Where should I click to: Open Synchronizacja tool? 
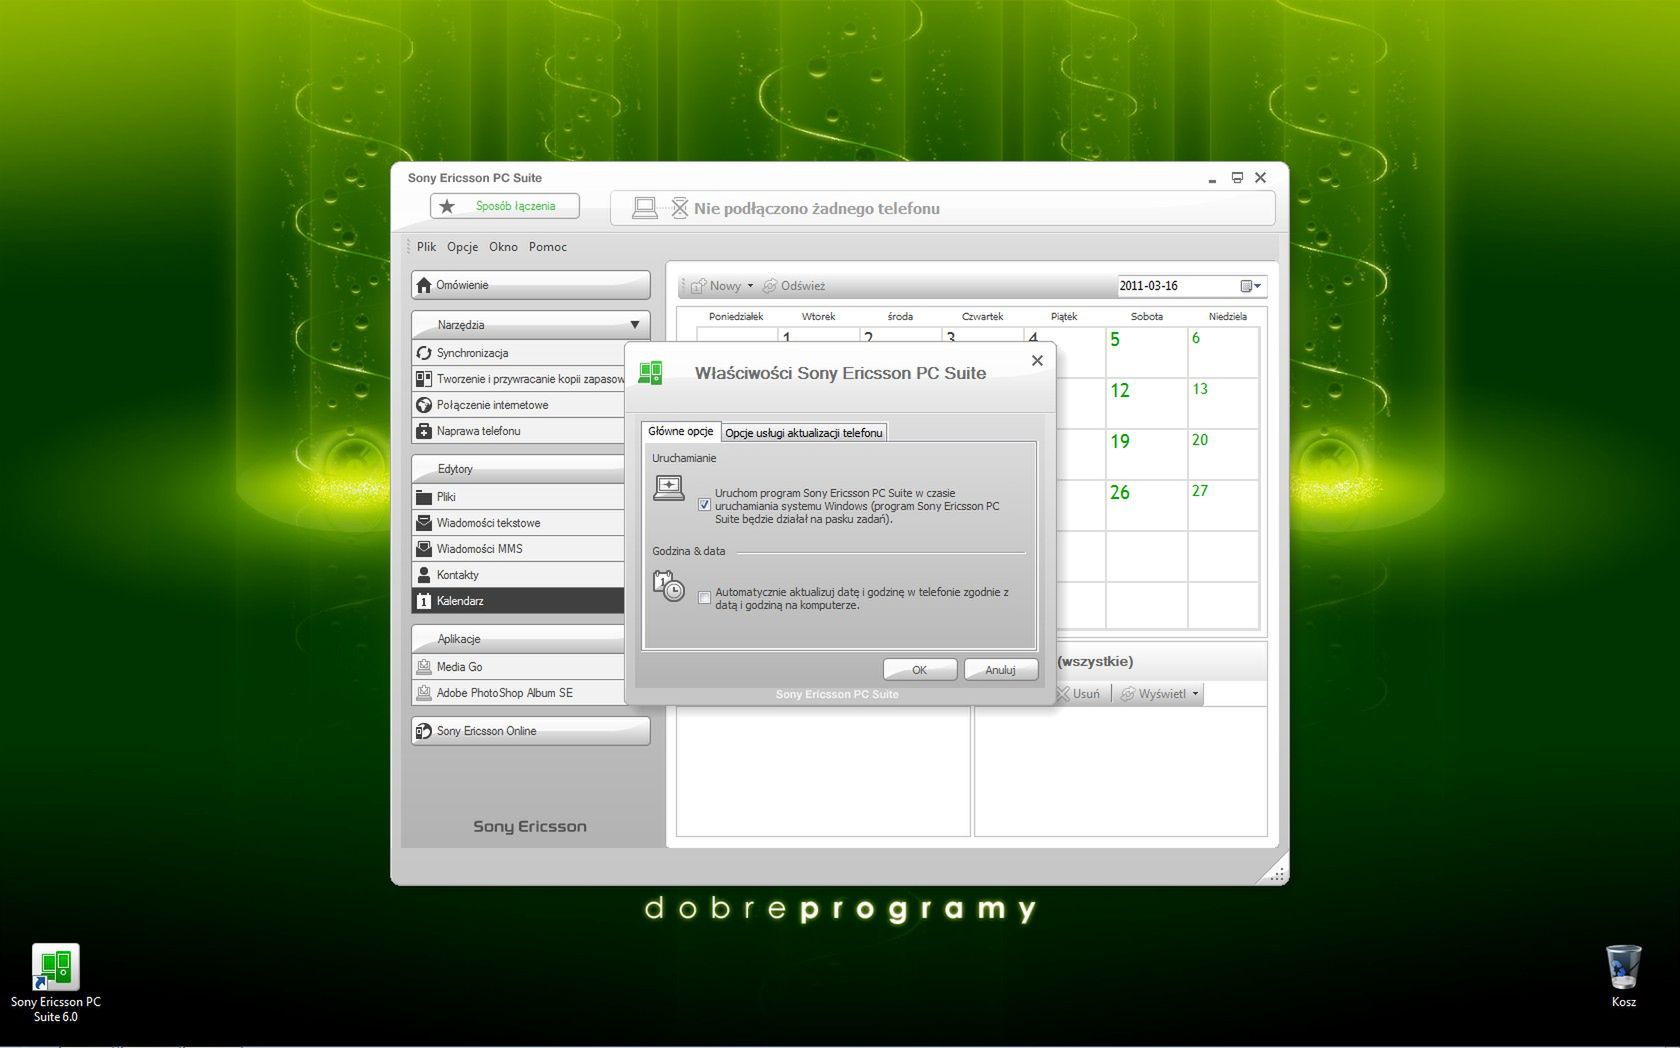[518, 353]
